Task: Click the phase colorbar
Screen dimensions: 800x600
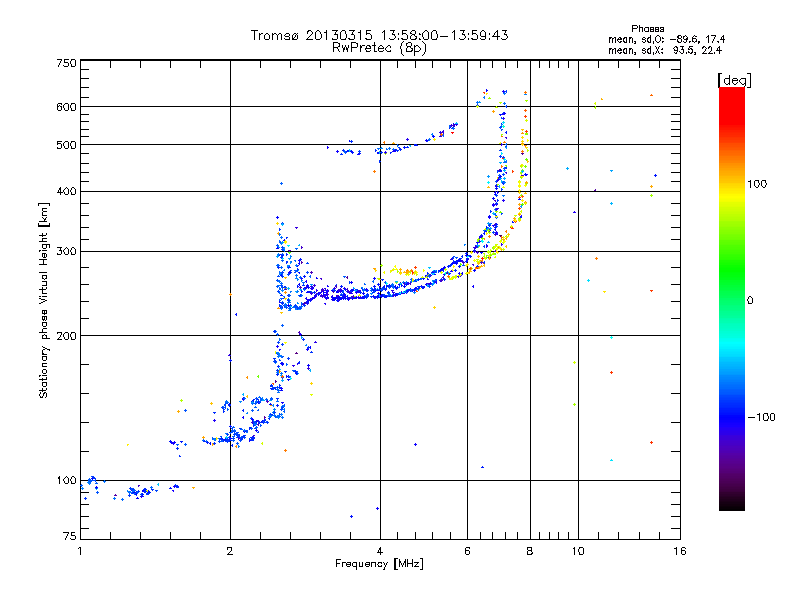Action: (x=732, y=298)
